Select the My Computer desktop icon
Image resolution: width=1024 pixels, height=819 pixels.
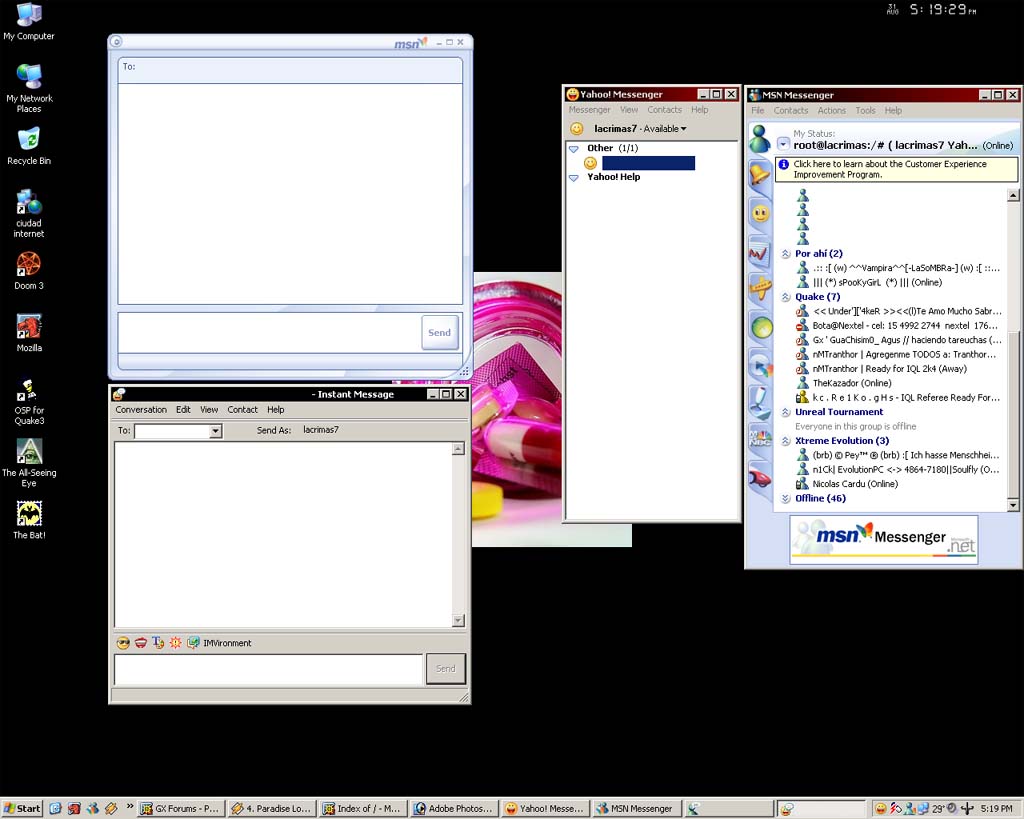point(29,22)
